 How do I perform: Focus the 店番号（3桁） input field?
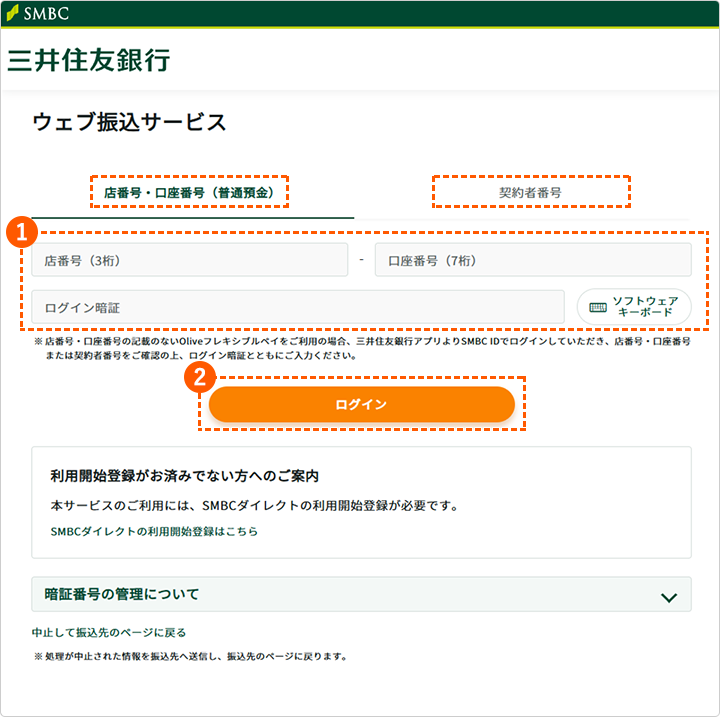coord(190,260)
